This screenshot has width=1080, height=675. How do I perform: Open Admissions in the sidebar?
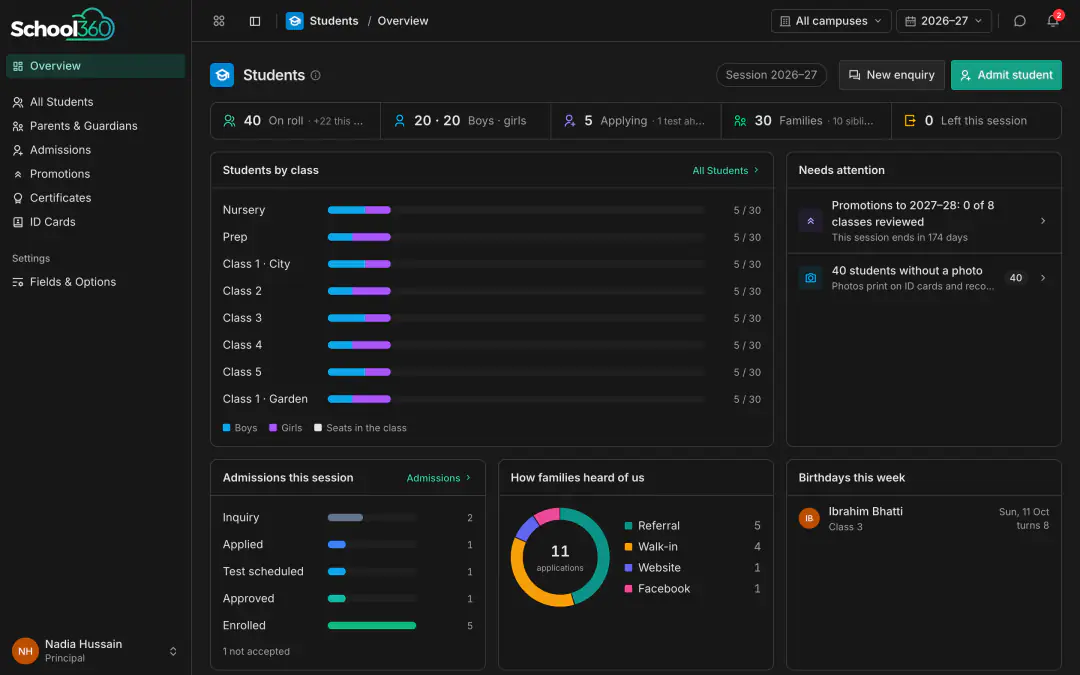click(96, 150)
